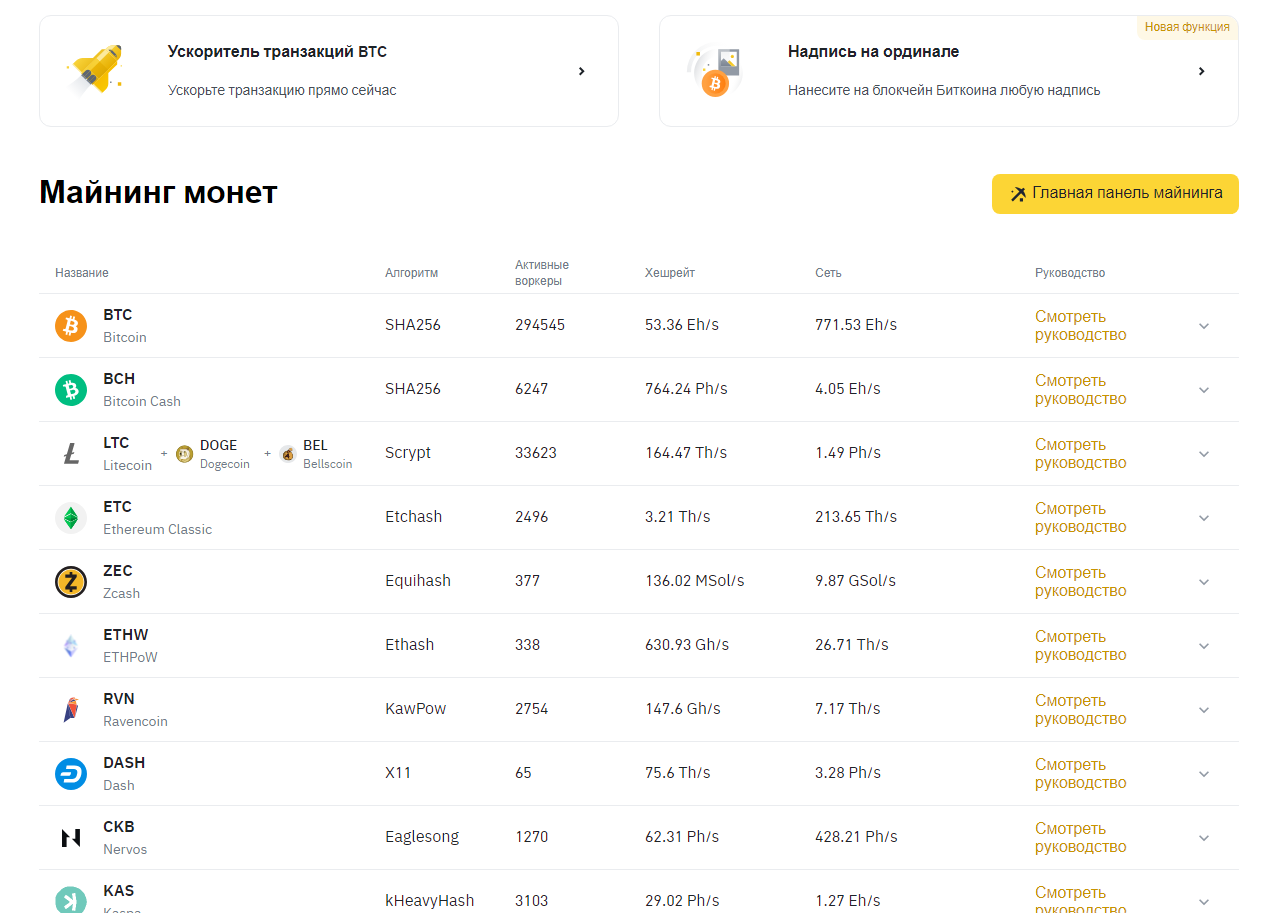Screen dimensions: 1277x913
Task: Open Смотреть руководство link for BTC
Action: (x=1081, y=326)
